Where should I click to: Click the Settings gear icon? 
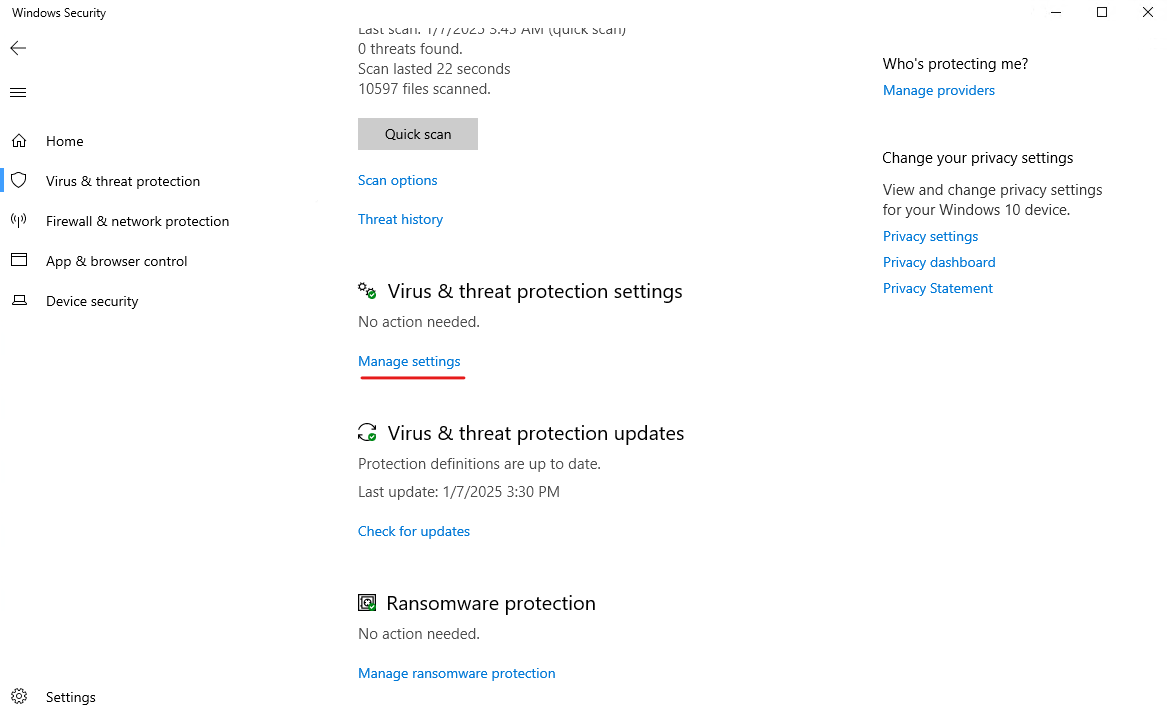(19, 696)
